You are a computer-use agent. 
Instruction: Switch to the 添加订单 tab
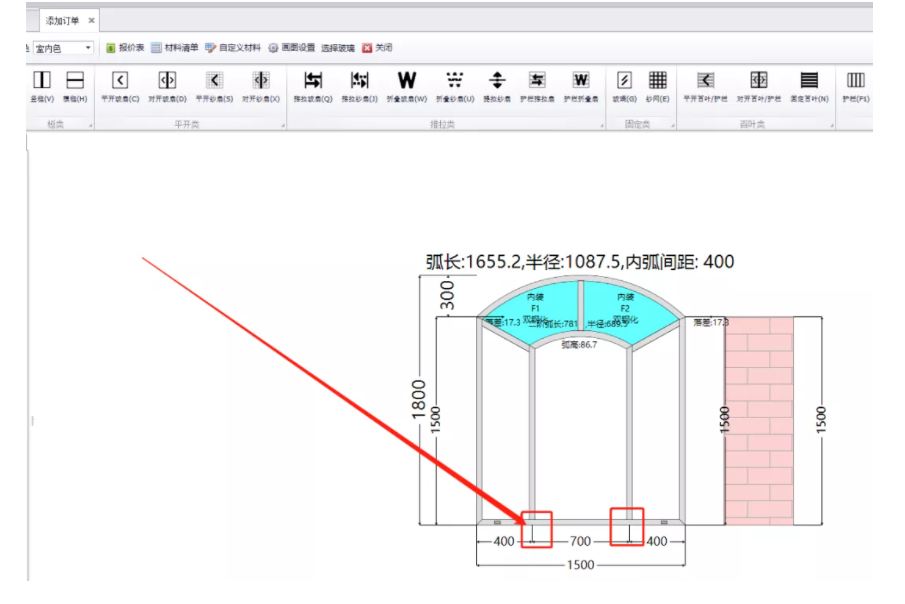coord(62,20)
